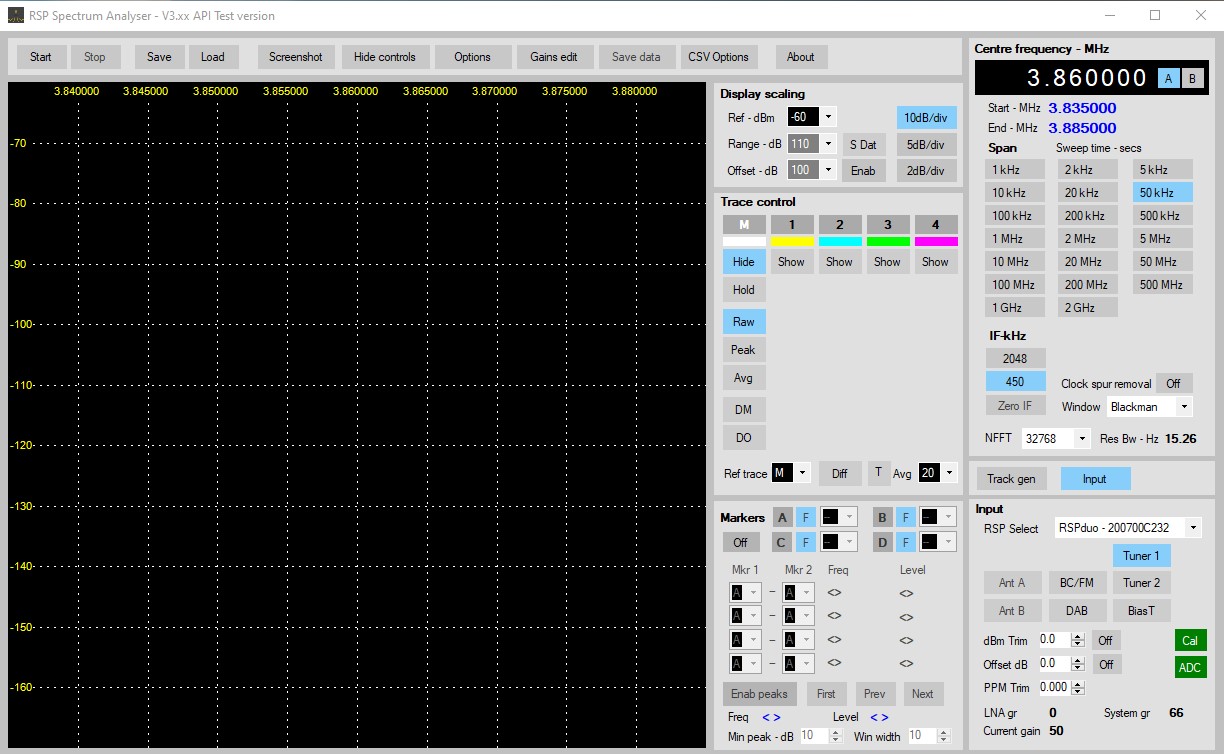Open CSV Options
The image size is (1224, 754).
tap(719, 57)
